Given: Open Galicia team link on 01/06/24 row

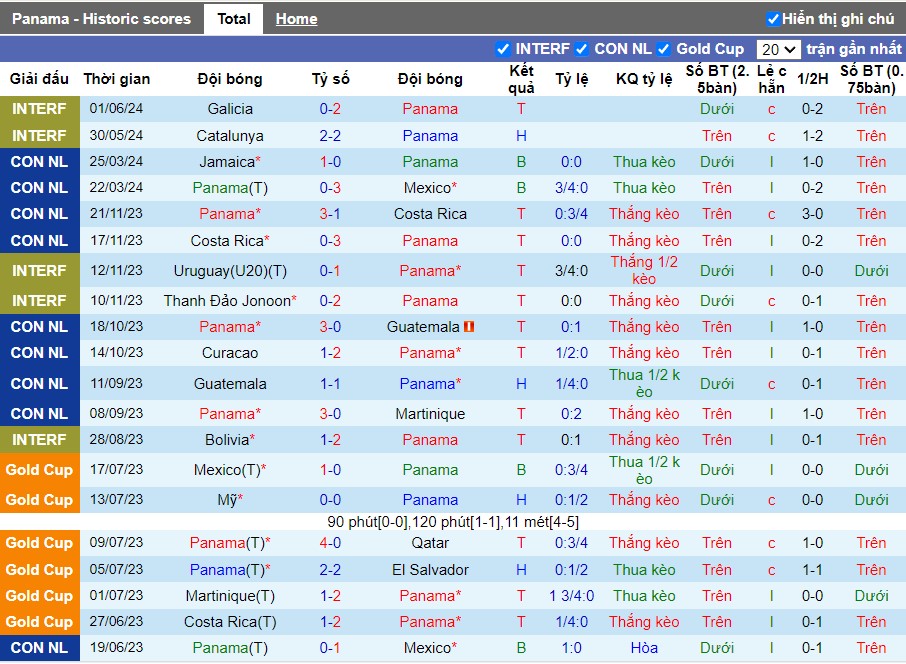Looking at the screenshot, I should [230, 109].
